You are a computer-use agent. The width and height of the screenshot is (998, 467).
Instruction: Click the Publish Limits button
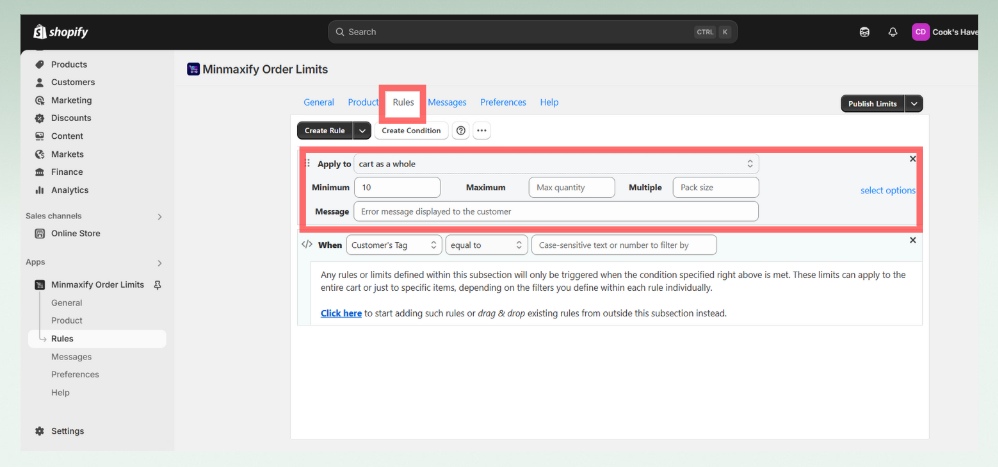click(x=873, y=104)
